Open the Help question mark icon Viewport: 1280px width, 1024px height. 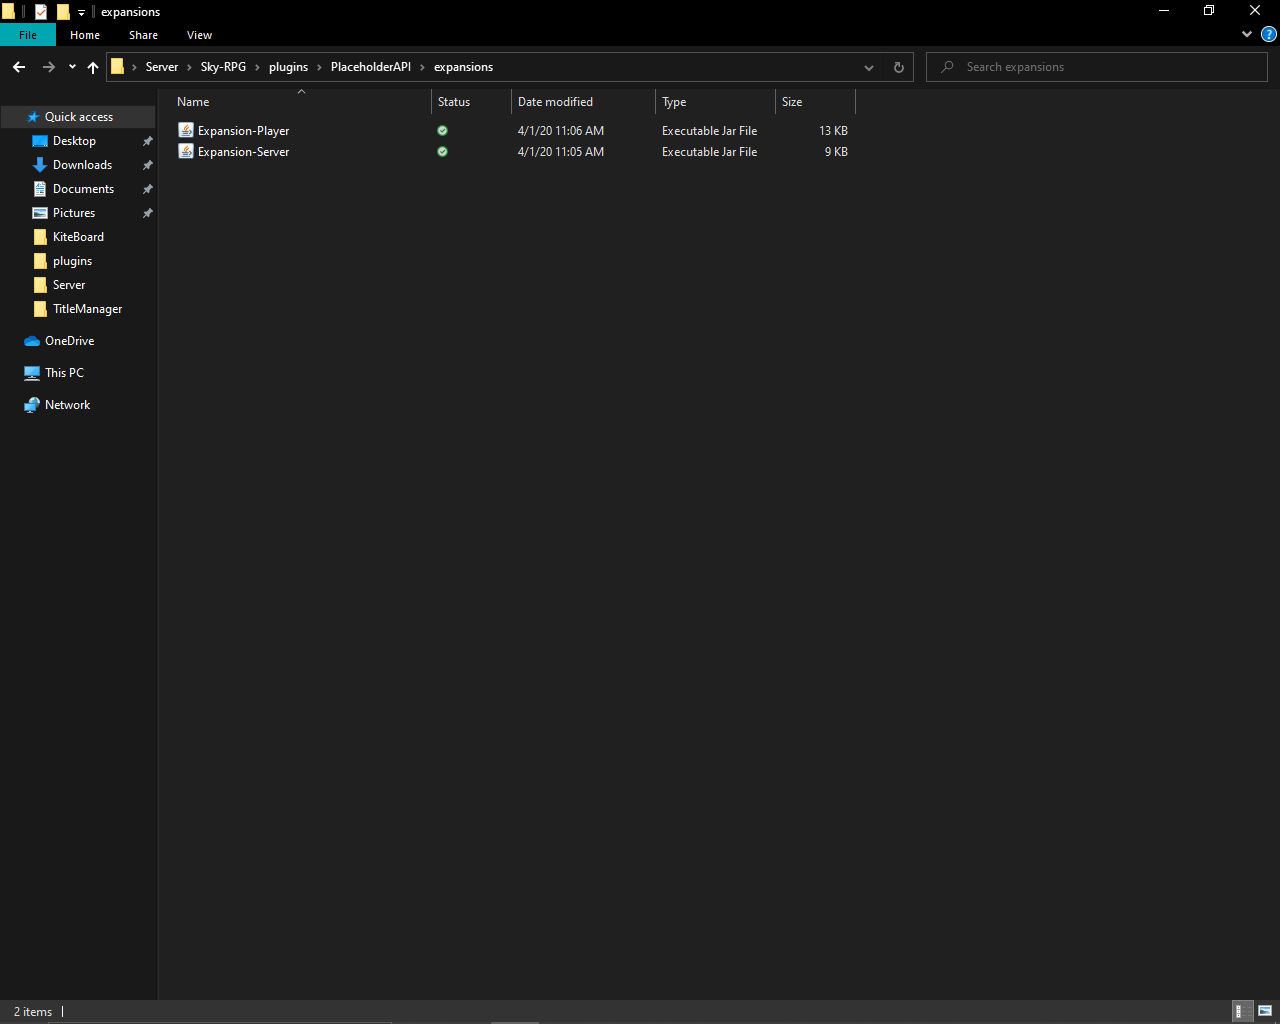(1269, 34)
